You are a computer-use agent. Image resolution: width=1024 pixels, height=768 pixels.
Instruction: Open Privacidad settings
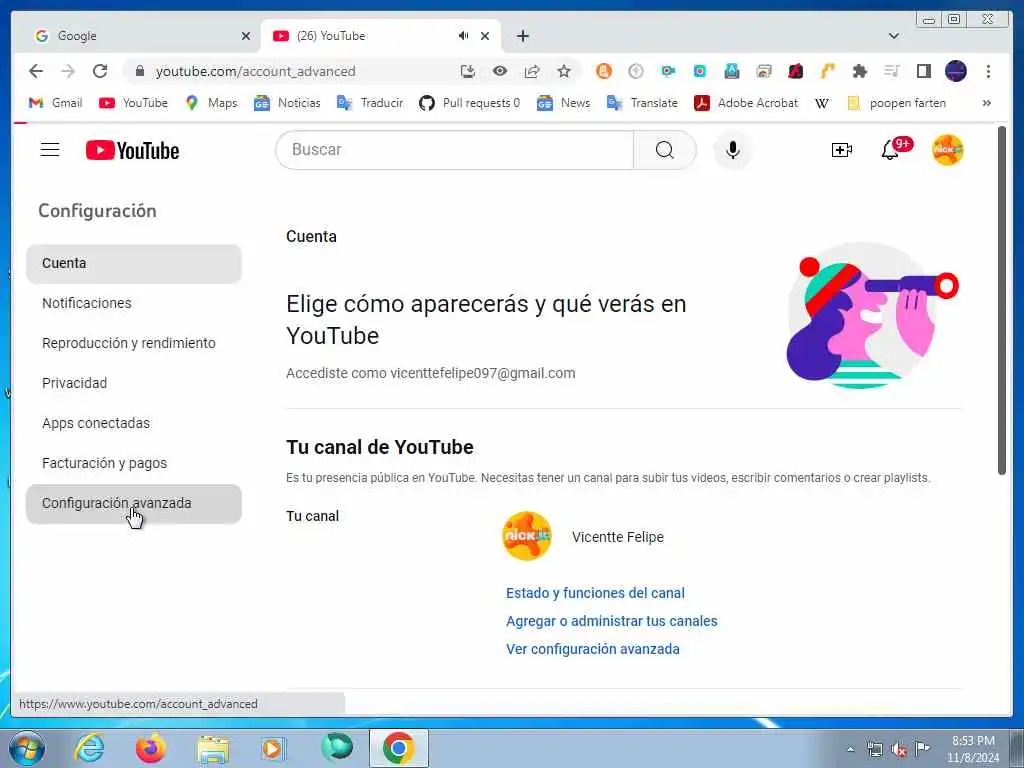coord(134,383)
